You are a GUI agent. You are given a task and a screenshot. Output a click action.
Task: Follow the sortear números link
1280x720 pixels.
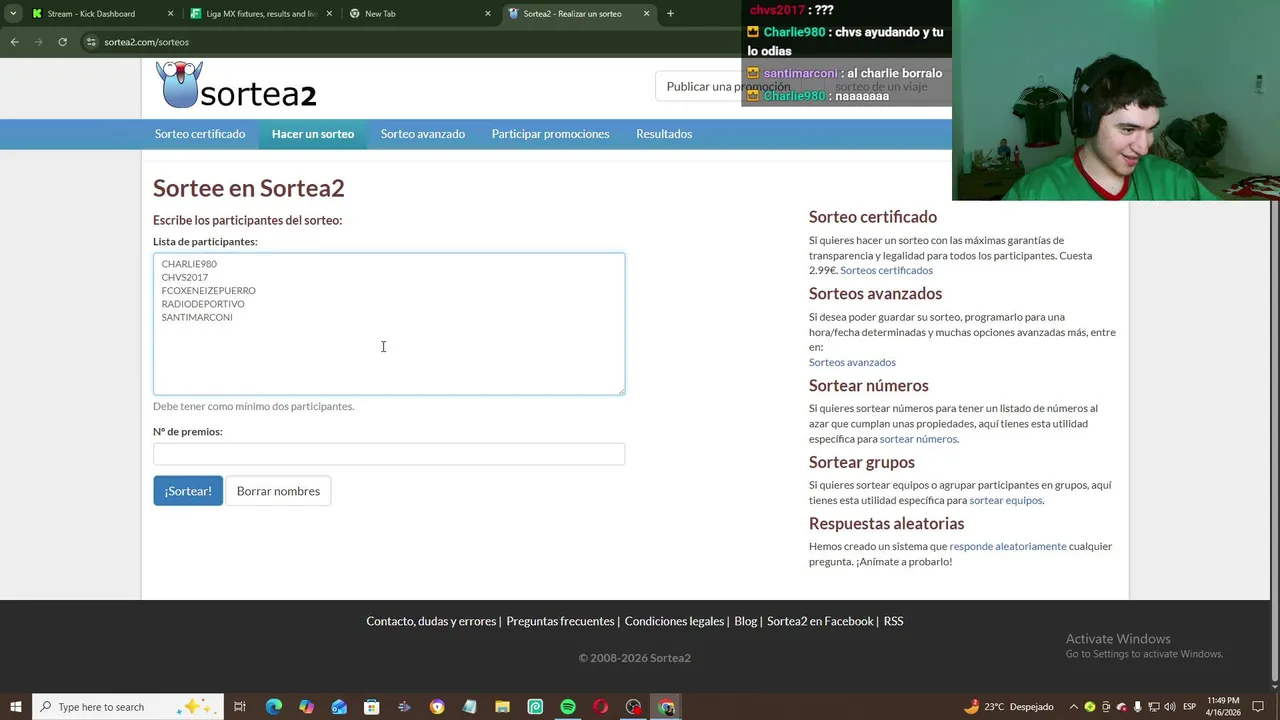pyautogui.click(x=918, y=439)
